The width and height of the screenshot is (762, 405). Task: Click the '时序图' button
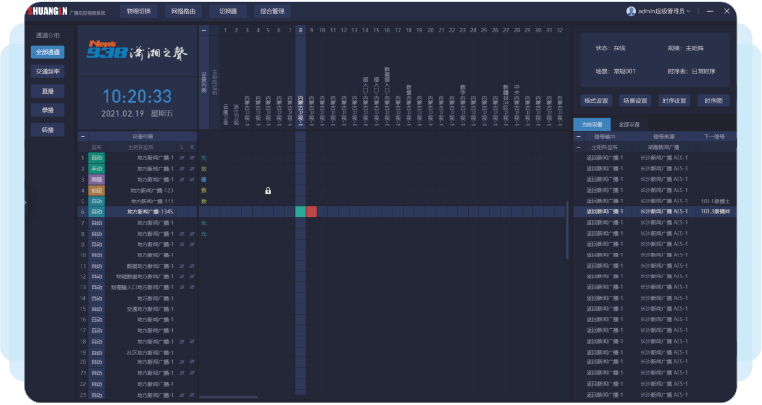click(x=714, y=101)
